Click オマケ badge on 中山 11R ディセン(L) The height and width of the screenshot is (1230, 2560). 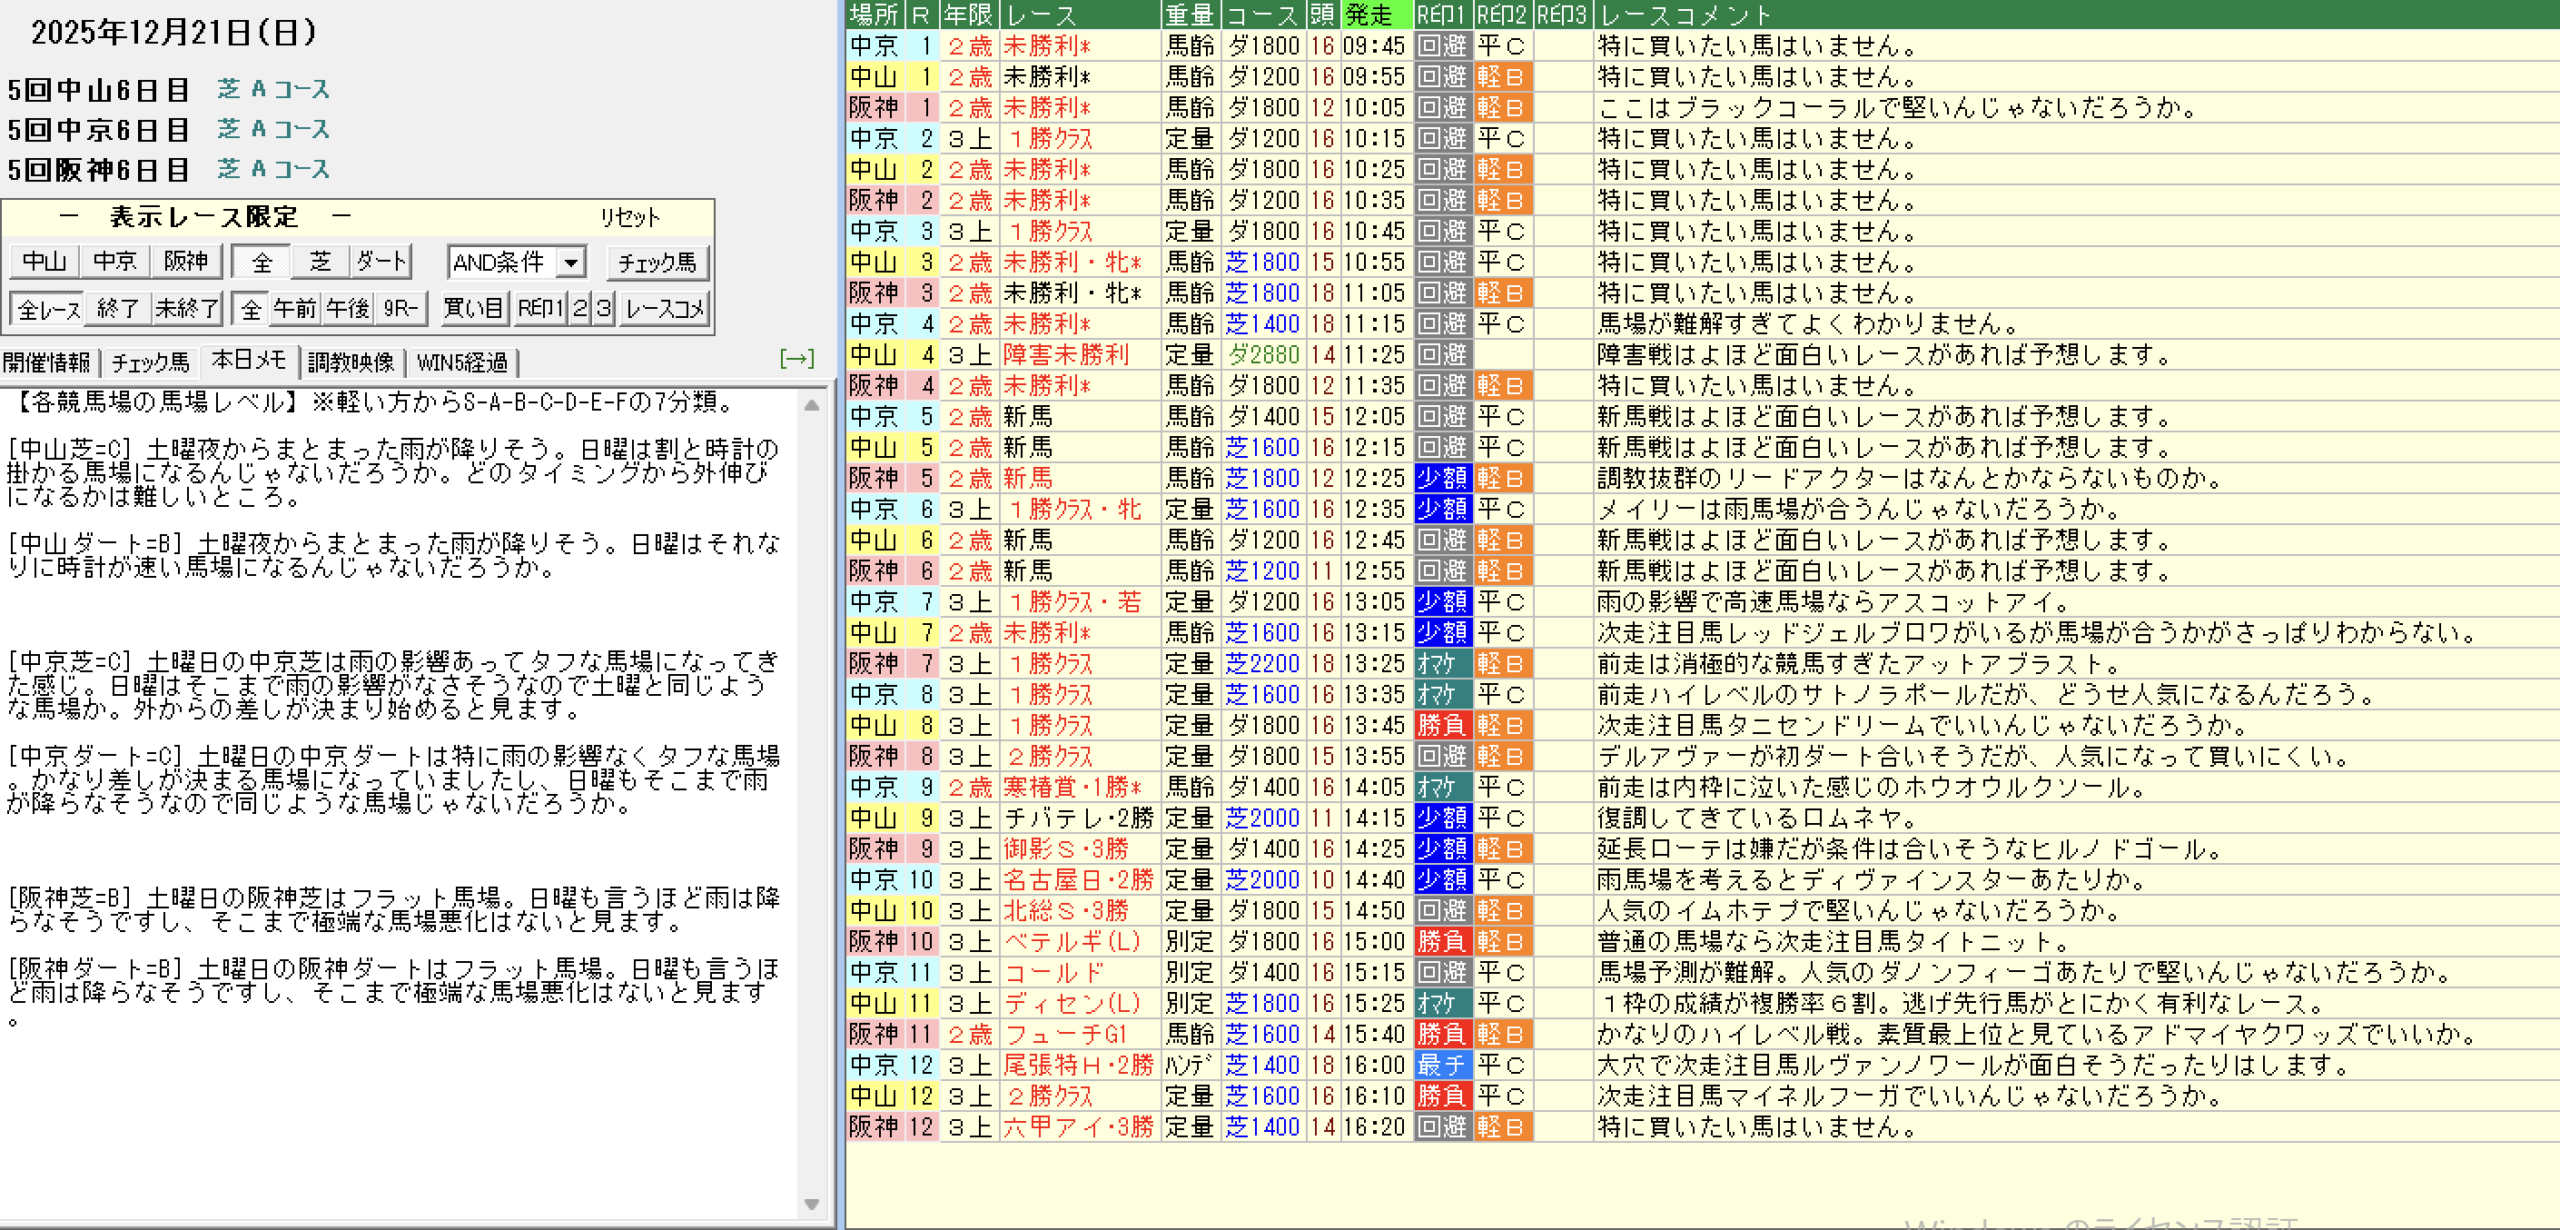click(x=1441, y=1003)
